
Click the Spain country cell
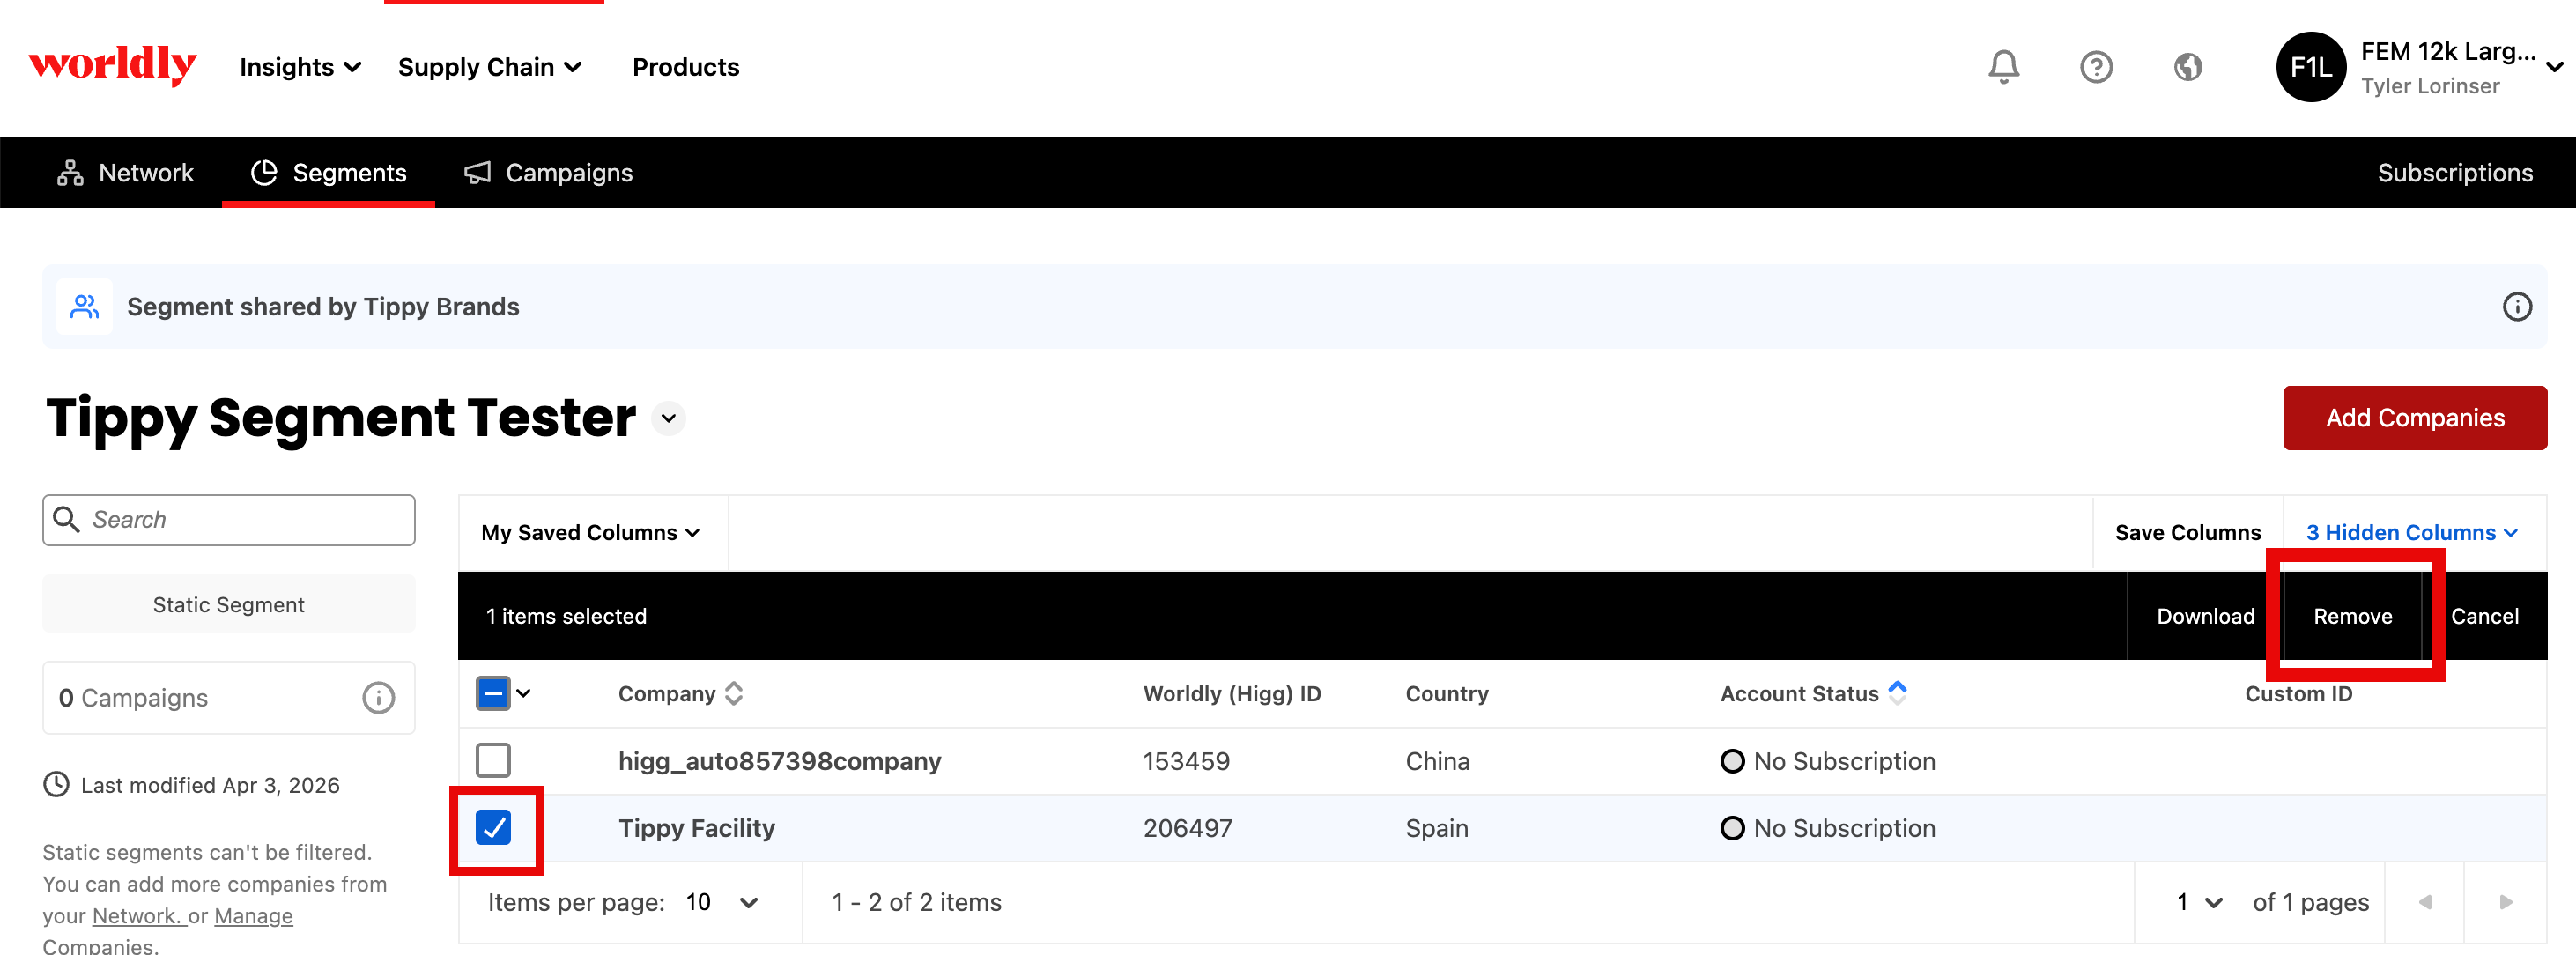point(1437,828)
